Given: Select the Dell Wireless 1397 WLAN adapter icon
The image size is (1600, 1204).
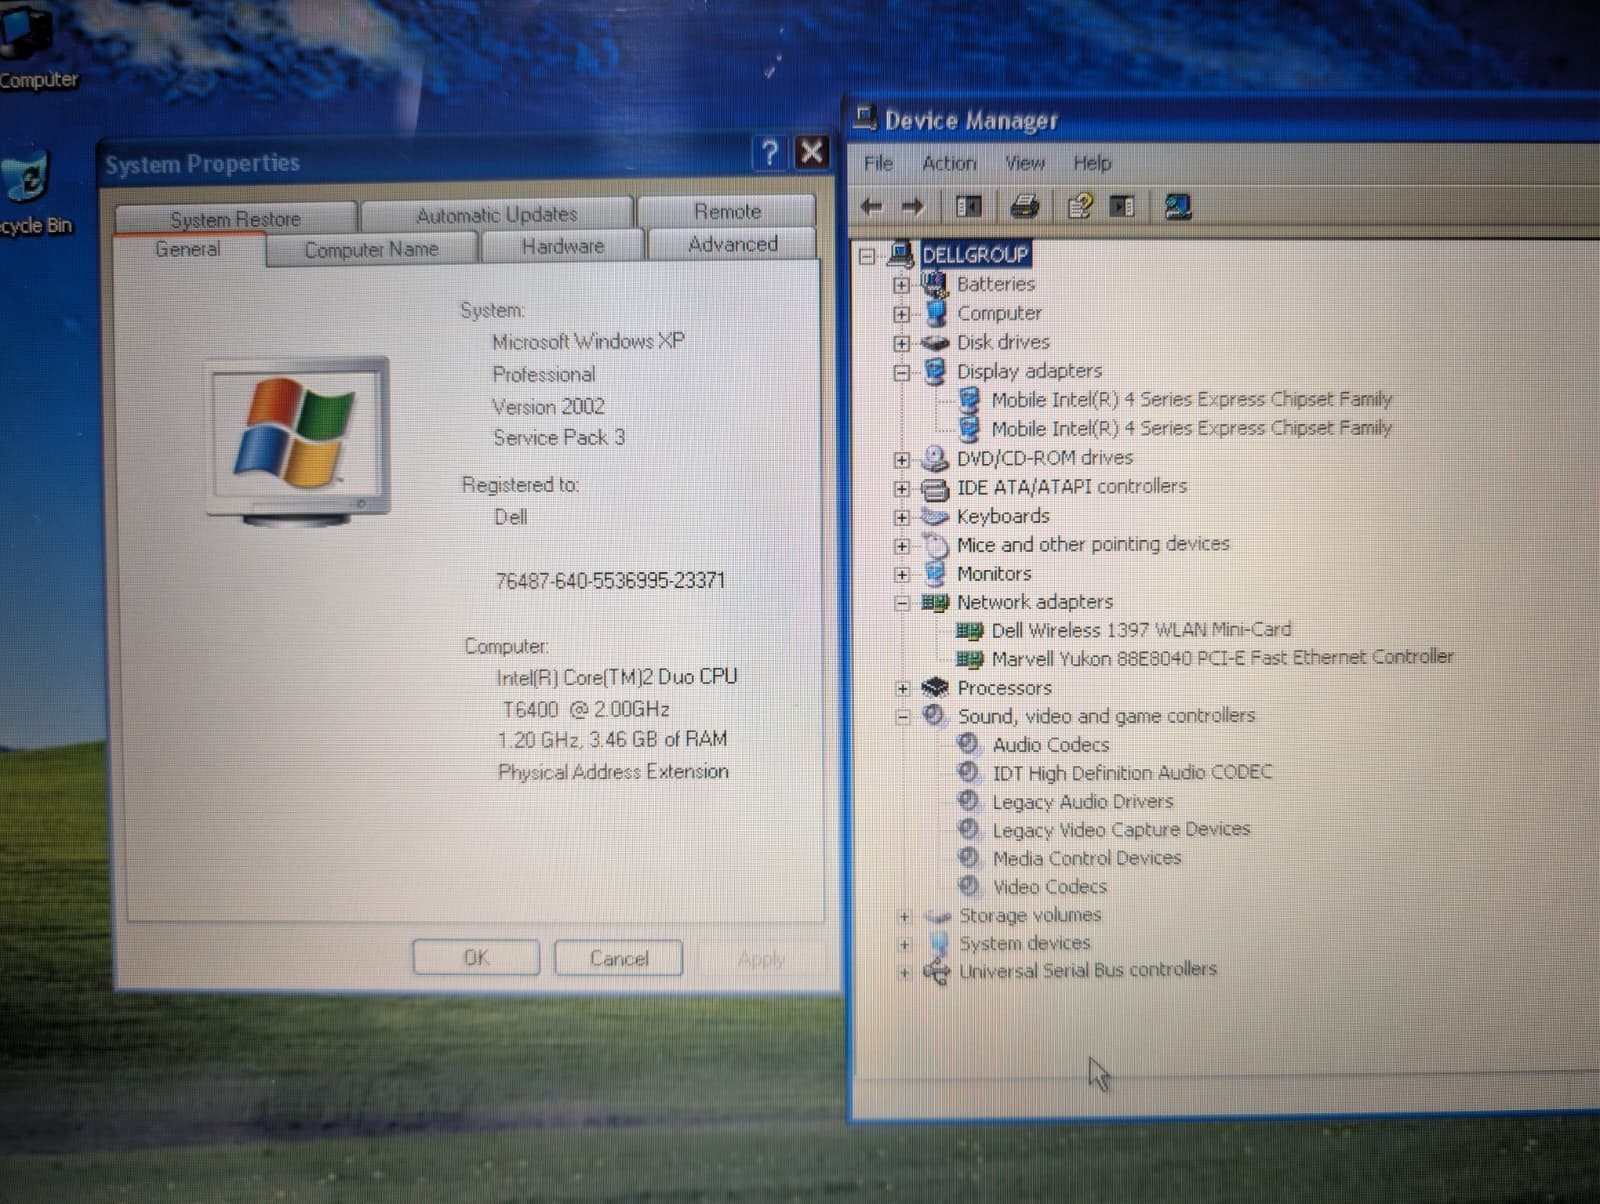Looking at the screenshot, I should (969, 631).
